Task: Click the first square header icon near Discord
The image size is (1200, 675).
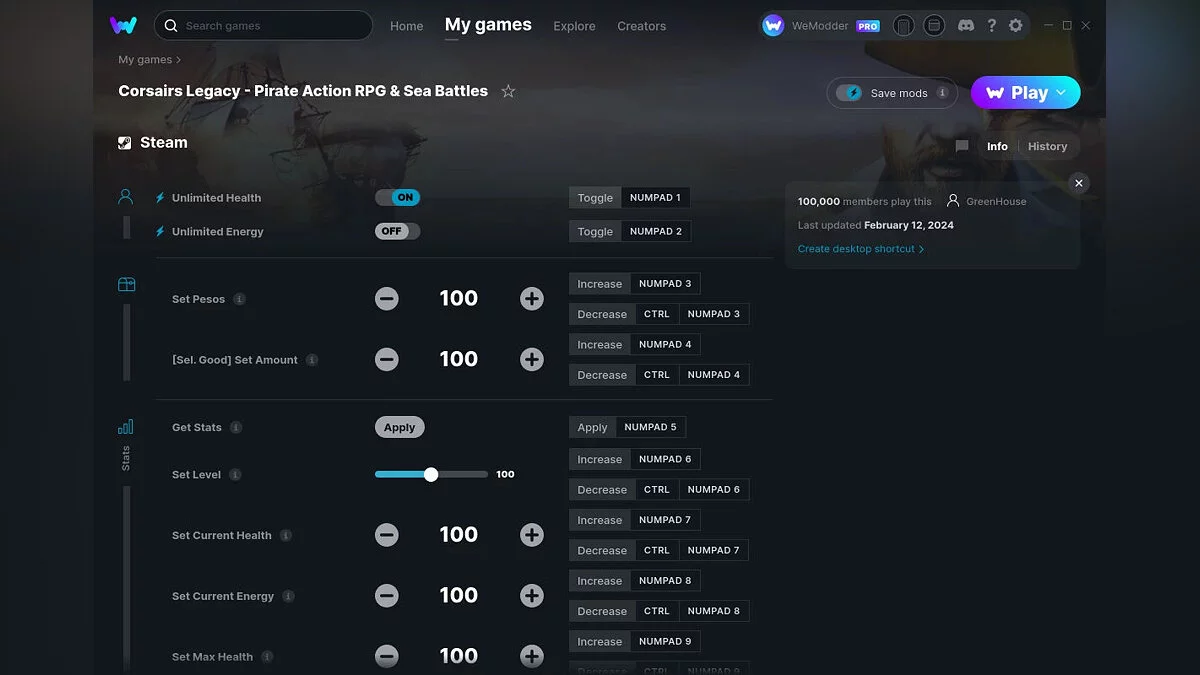Action: point(903,26)
